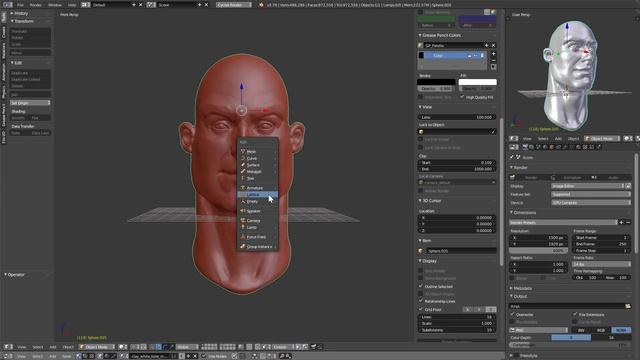Image resolution: width=640 pixels, height=360 pixels.
Task: Open Object Mode dropdown in main viewport header
Action: pyautogui.click(x=97, y=347)
